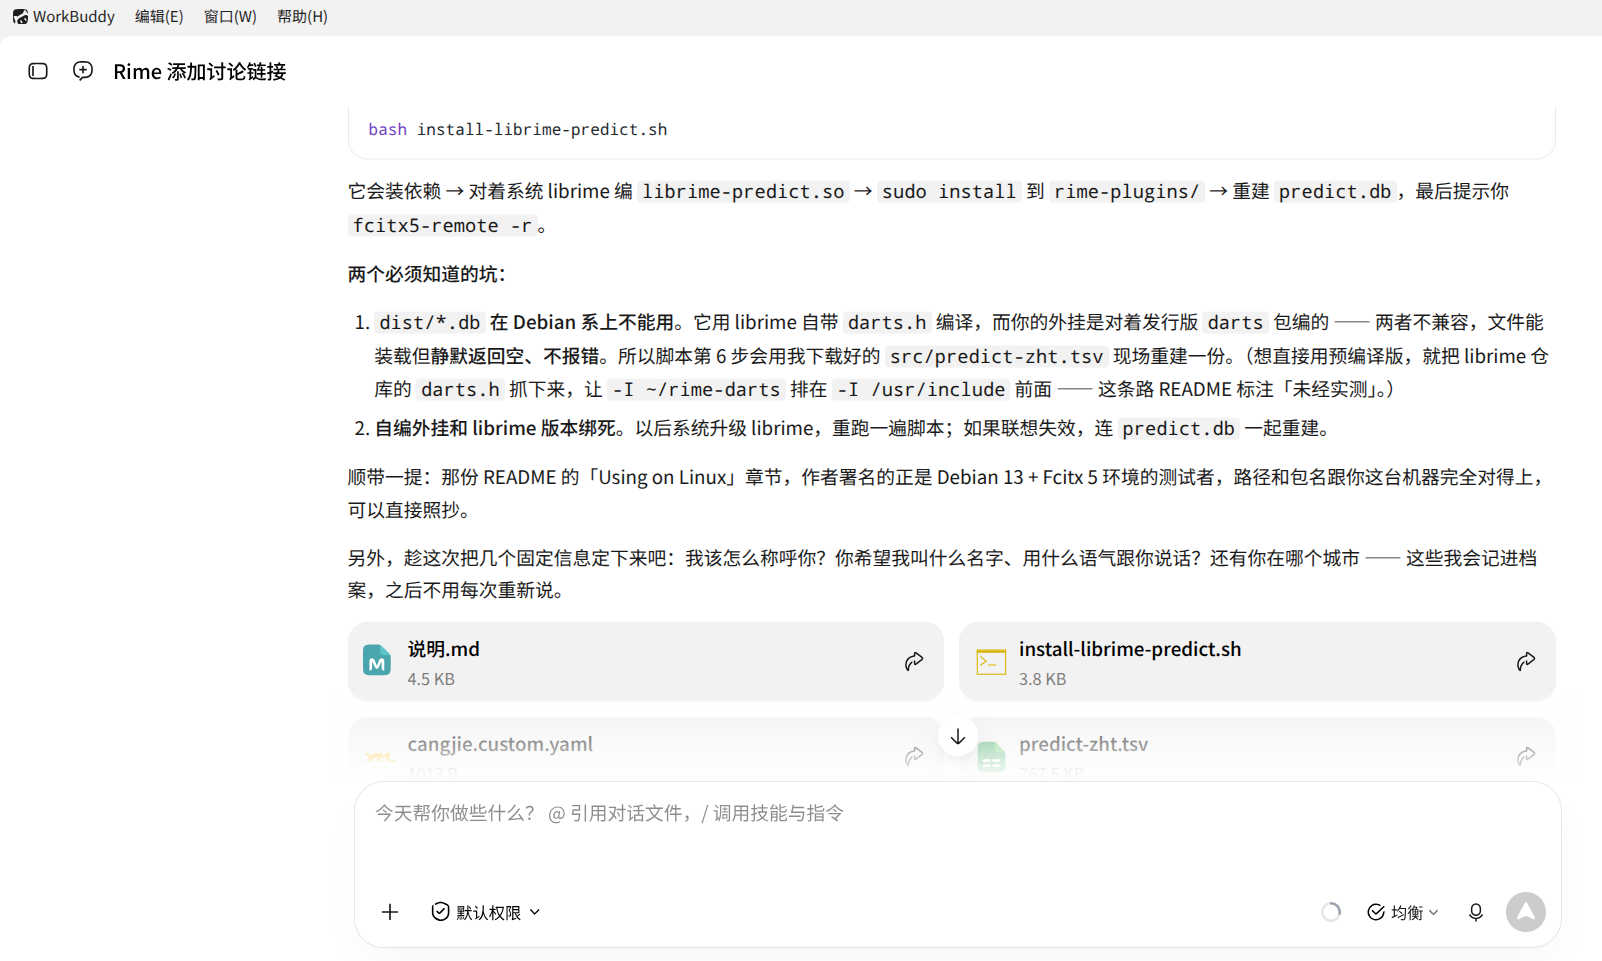Open the WorkBuddy app menu
This screenshot has height=961, width=1602.
coord(64,16)
